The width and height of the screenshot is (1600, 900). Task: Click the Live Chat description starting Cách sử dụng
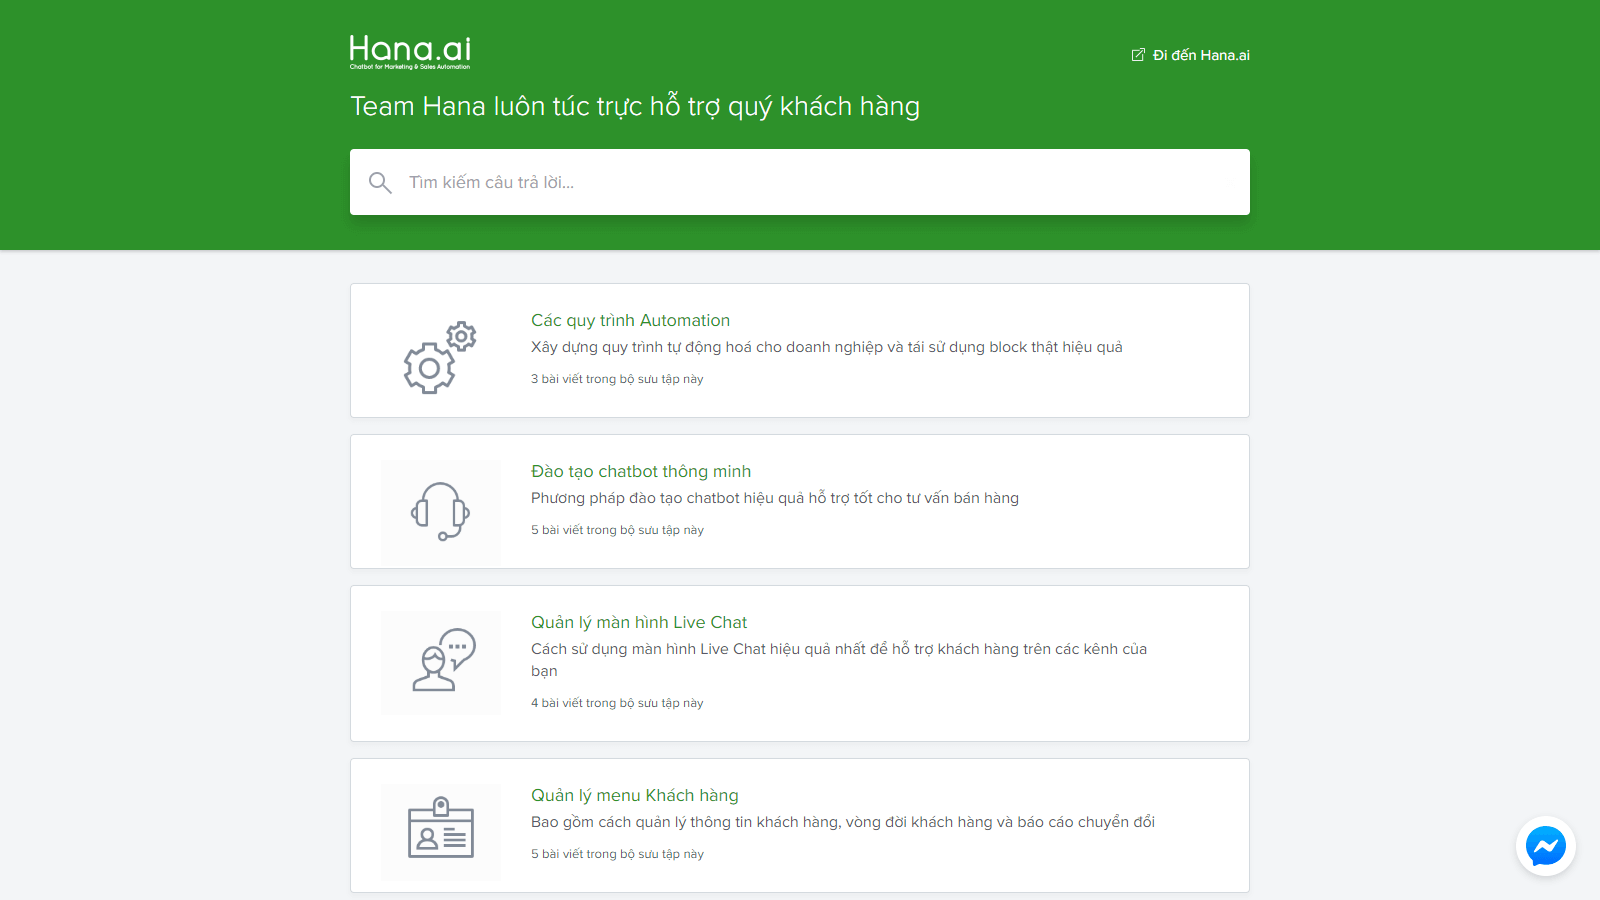point(839,660)
